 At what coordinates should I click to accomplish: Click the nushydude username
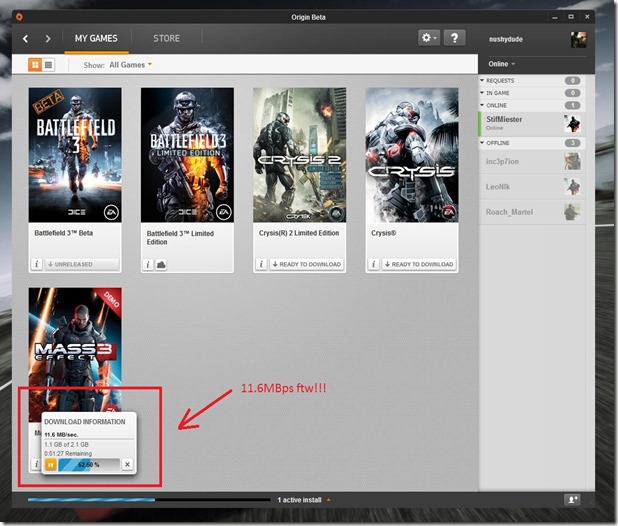click(506, 39)
